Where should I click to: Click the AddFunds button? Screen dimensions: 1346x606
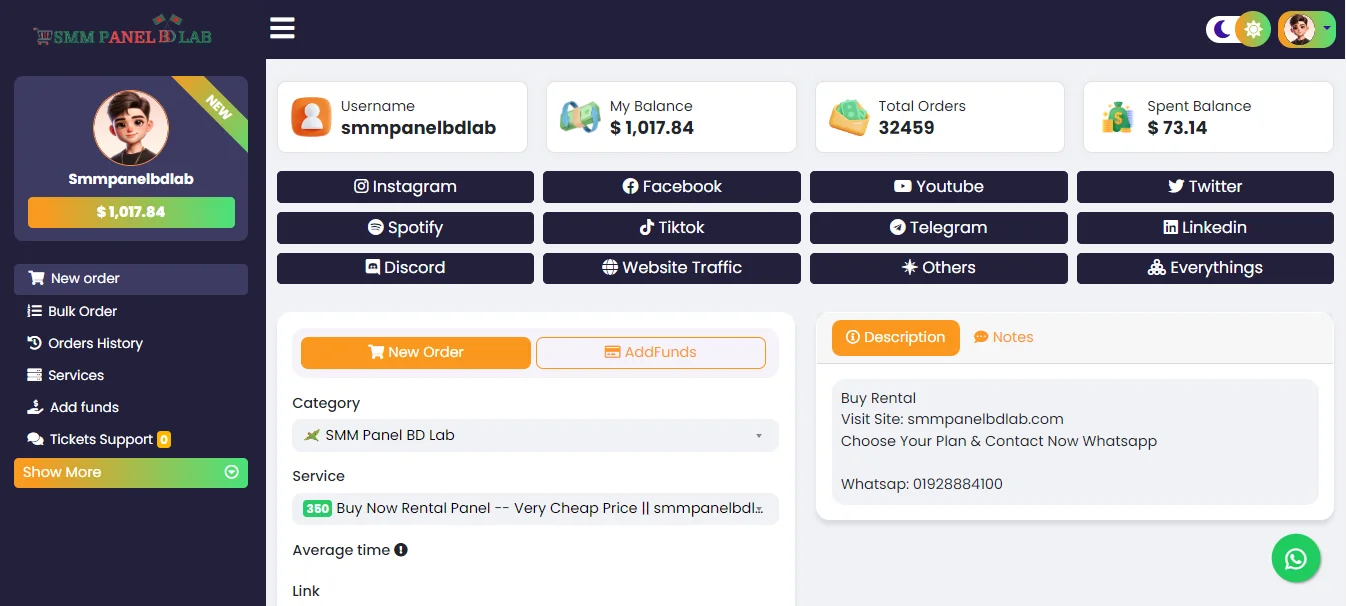tap(650, 352)
